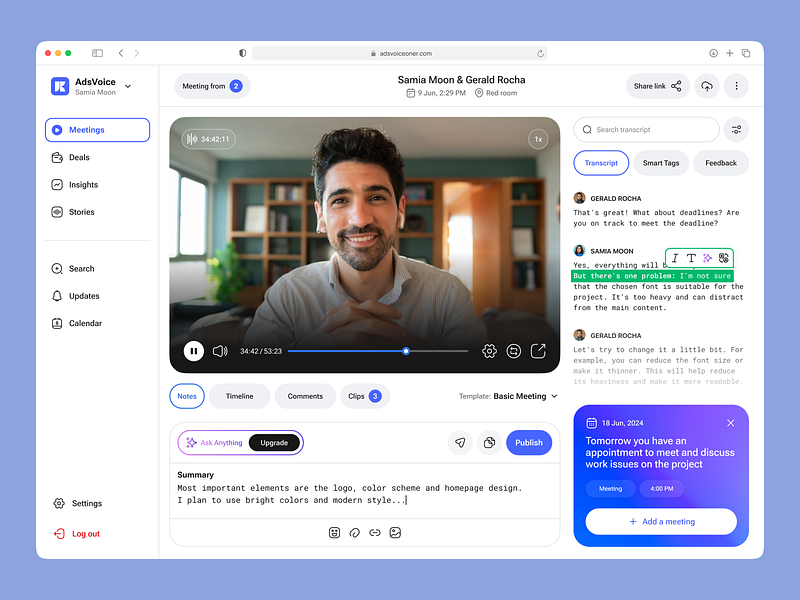Insert an emoji into the summary
The image size is (800, 600).
(x=334, y=533)
